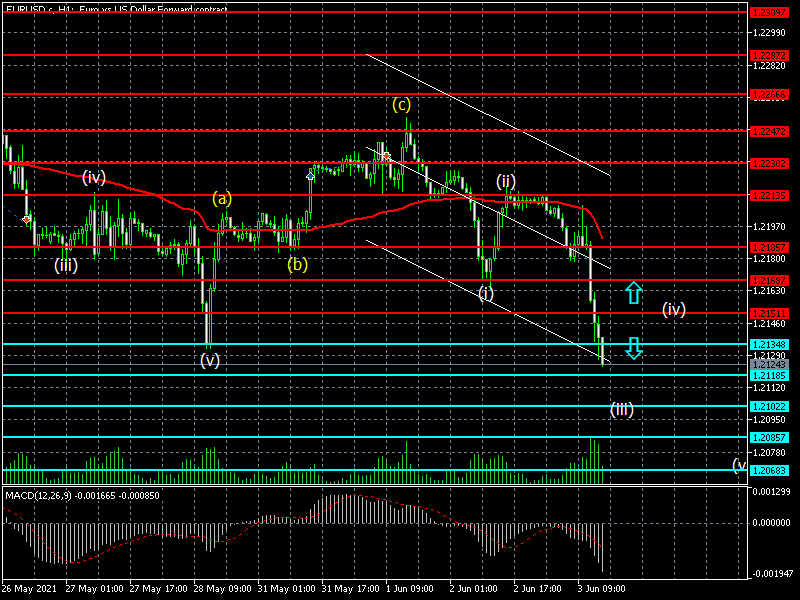Click the 27 May 01:00 time label
The height and width of the screenshot is (600, 800).
tap(94, 589)
